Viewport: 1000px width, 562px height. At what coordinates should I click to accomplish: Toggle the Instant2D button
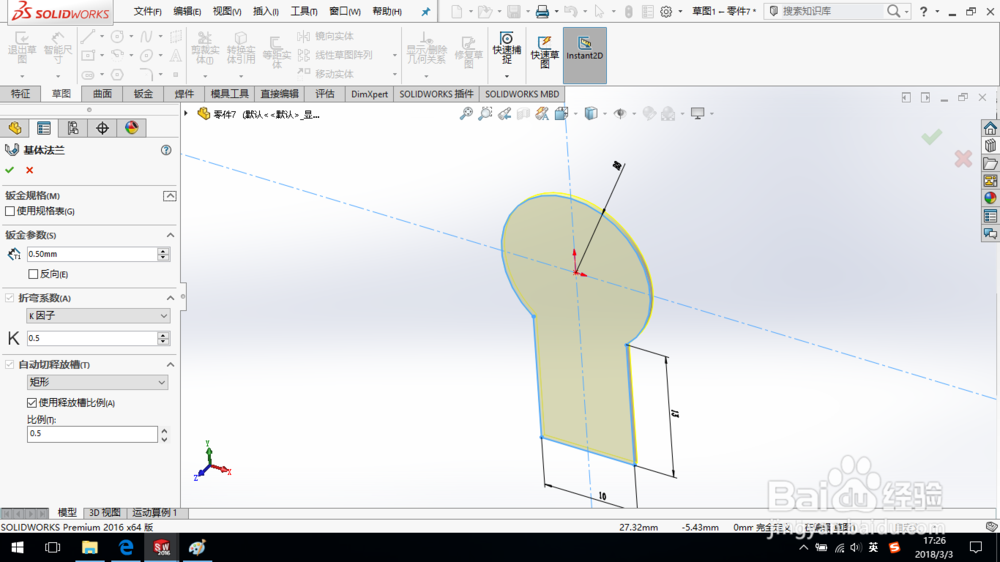click(584, 55)
